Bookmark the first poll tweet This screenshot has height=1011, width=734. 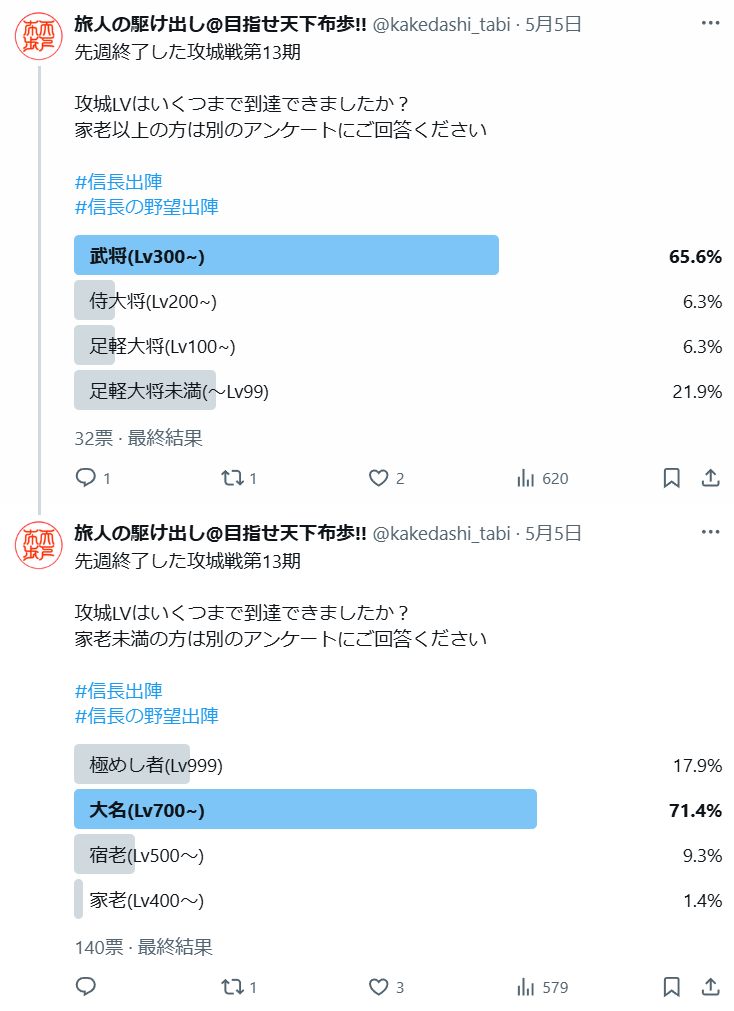click(671, 478)
